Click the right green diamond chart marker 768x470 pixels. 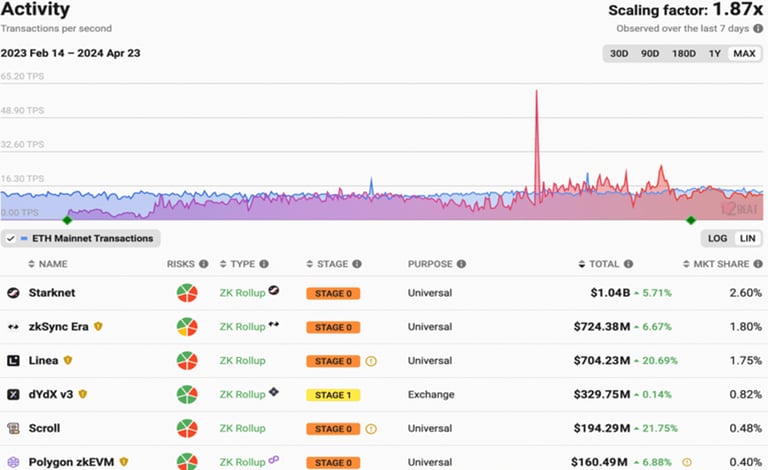691,220
